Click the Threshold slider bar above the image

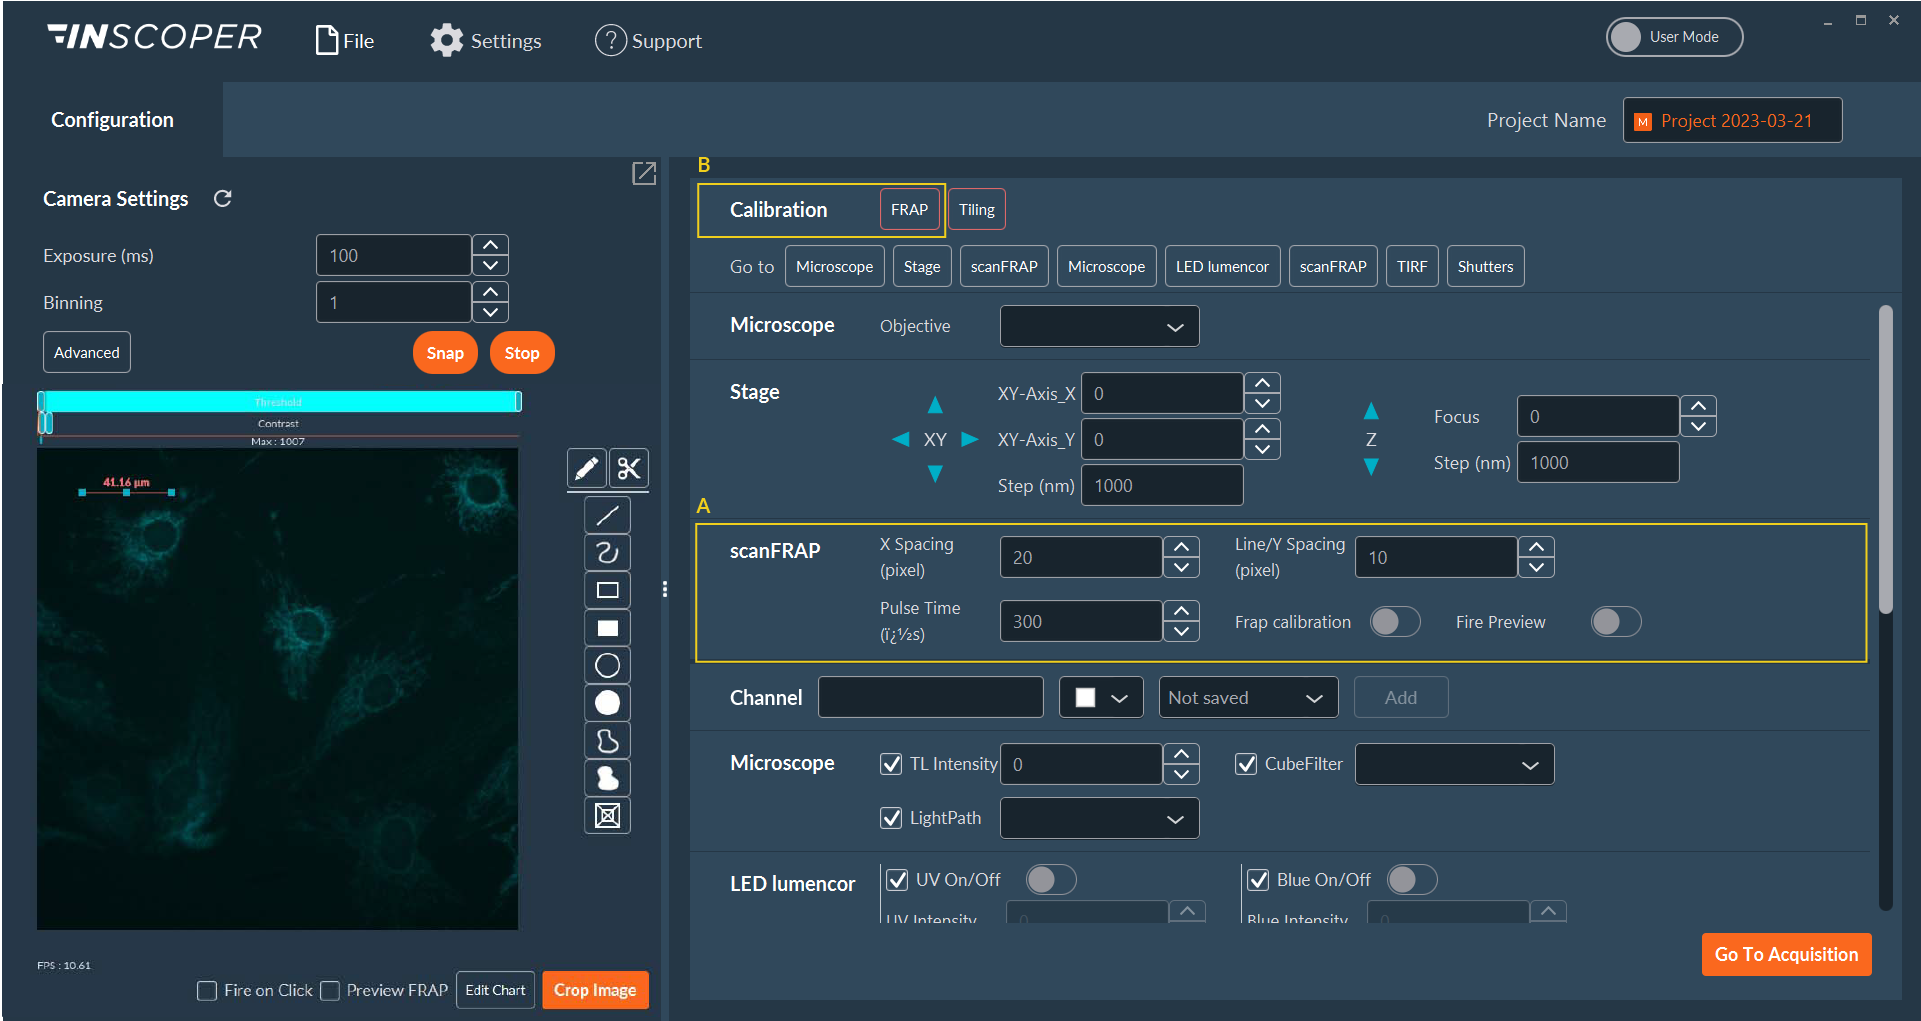point(278,401)
